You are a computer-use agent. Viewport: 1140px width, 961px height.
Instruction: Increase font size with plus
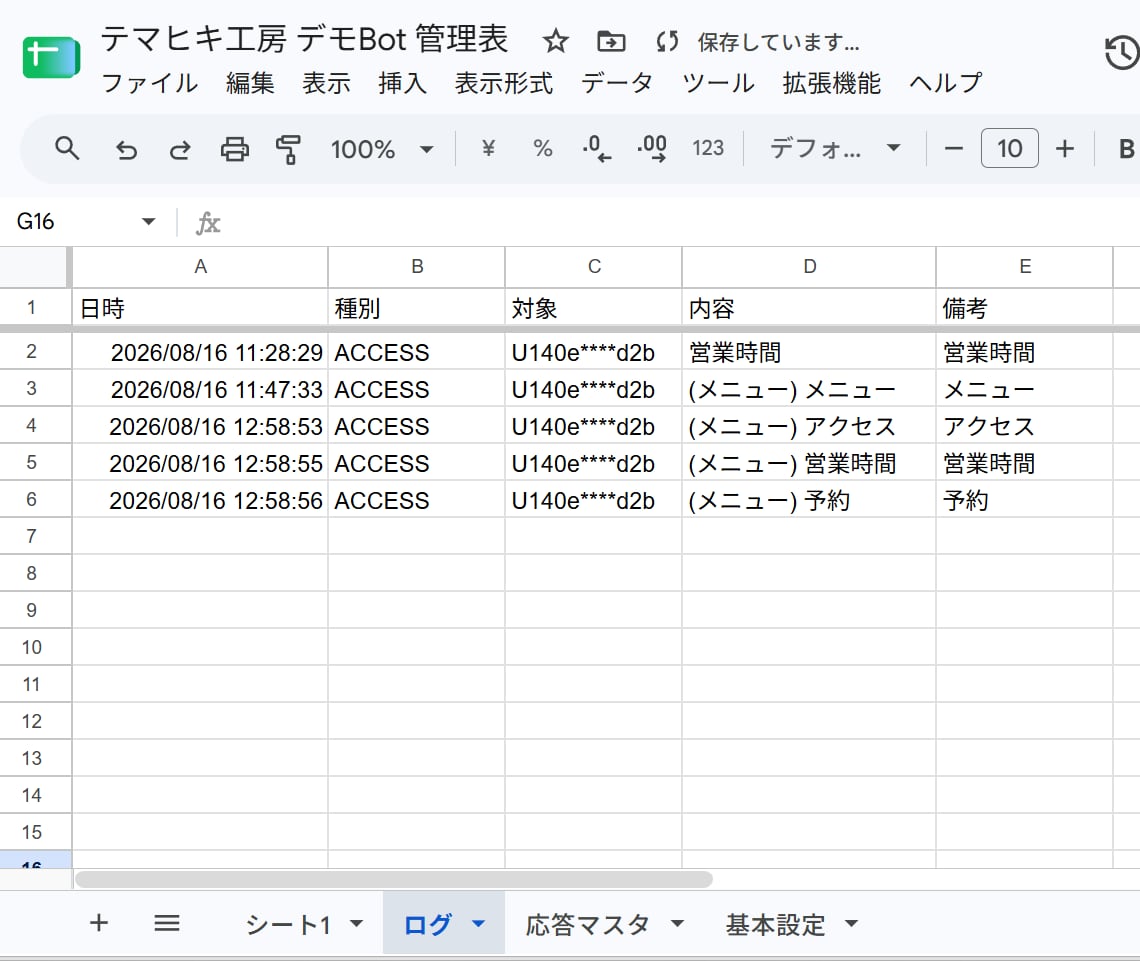tap(1064, 148)
